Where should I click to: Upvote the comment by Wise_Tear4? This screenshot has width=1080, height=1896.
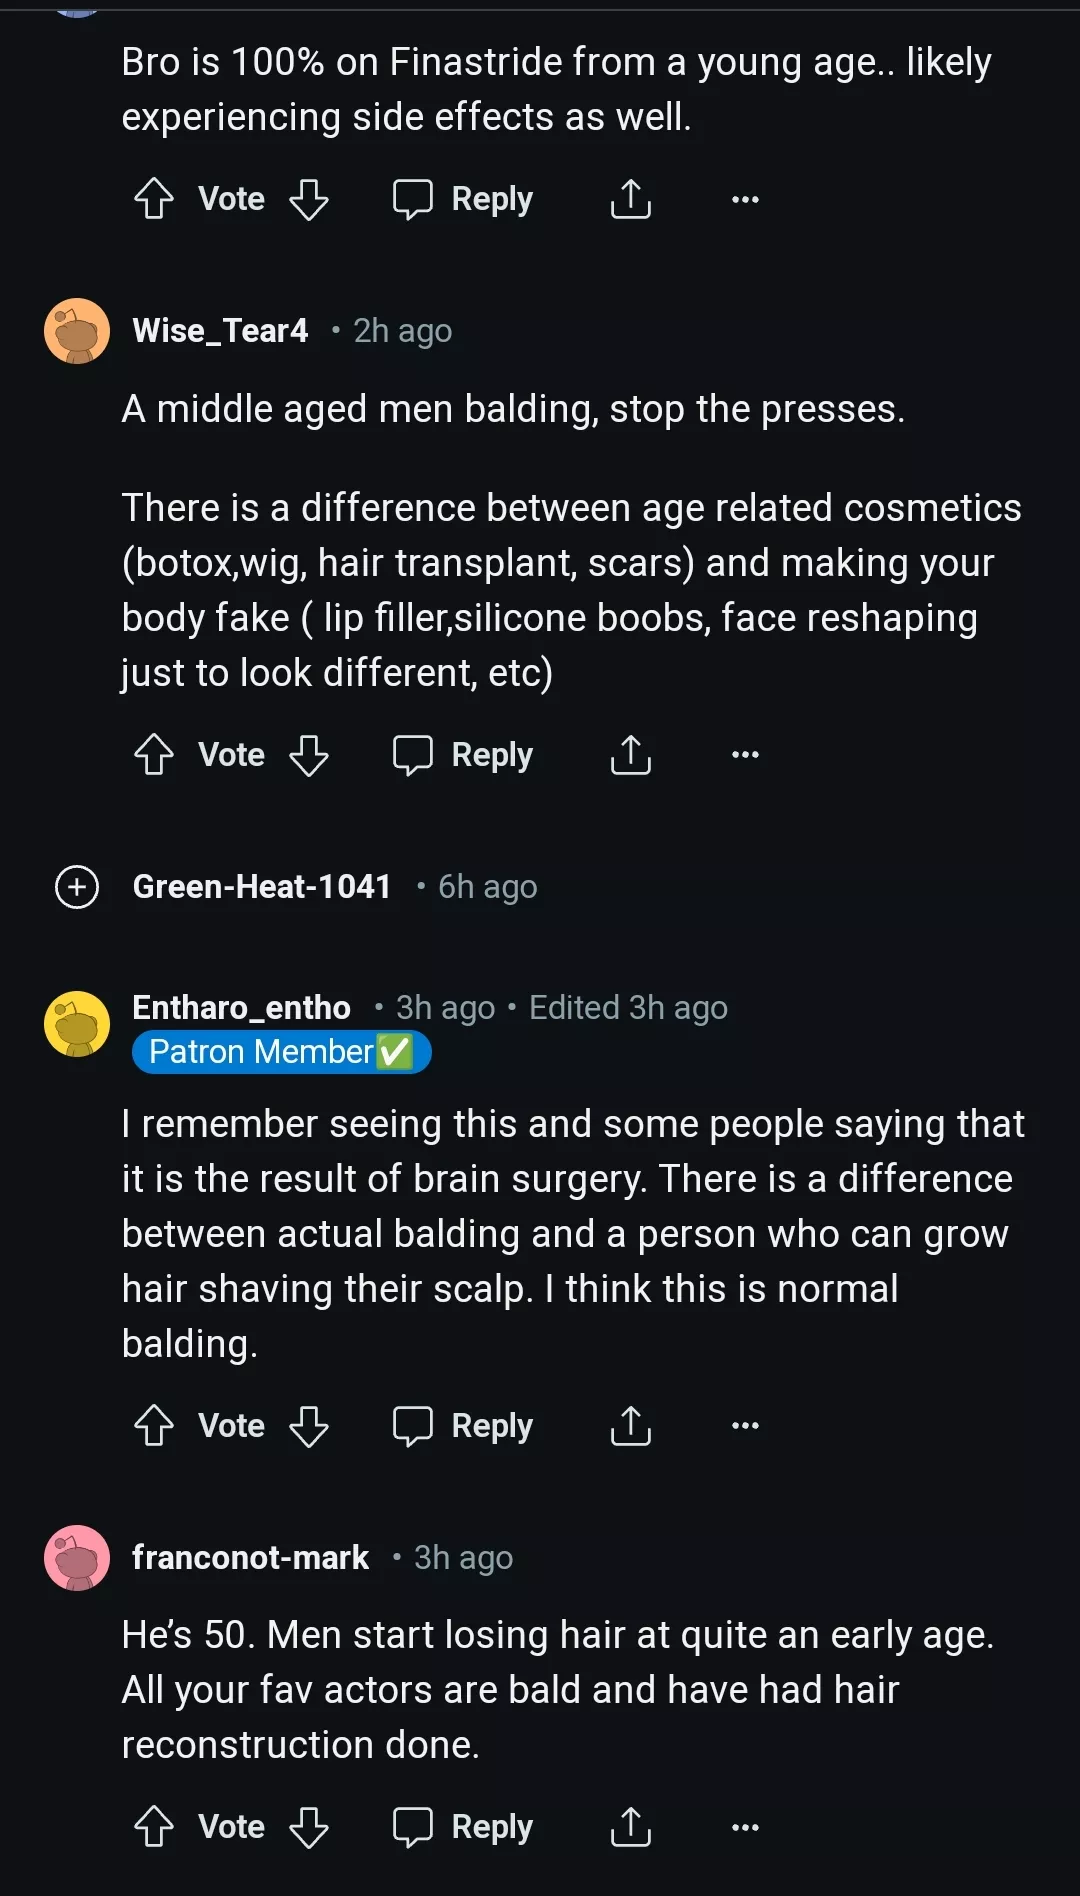click(x=154, y=755)
